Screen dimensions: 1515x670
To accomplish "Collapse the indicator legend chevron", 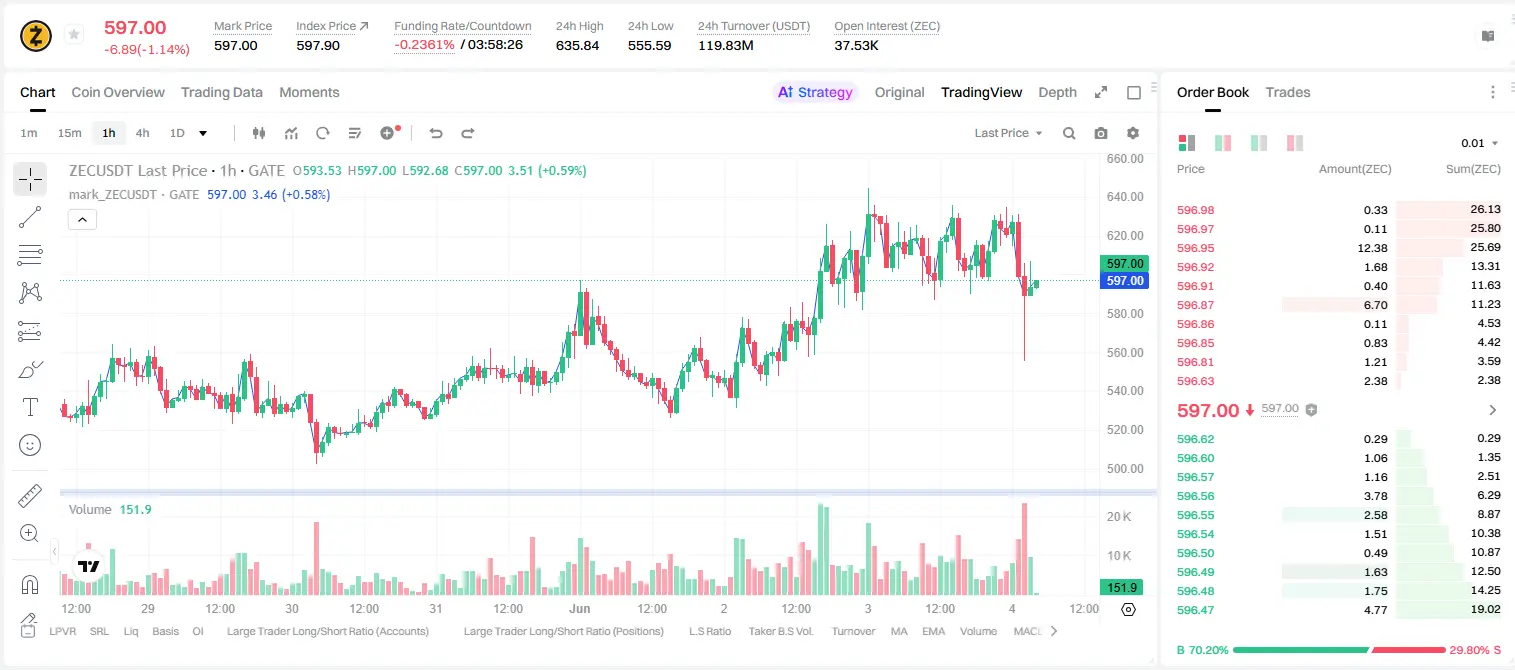I will click(82, 220).
